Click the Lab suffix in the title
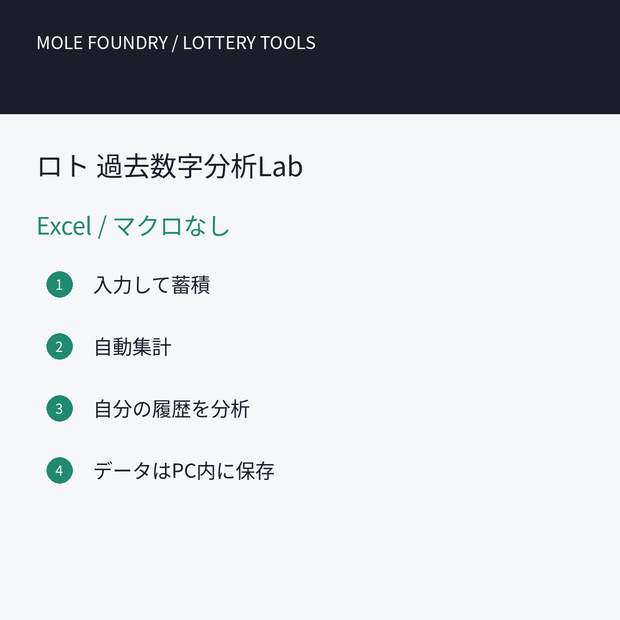The image size is (620, 620). point(280,166)
